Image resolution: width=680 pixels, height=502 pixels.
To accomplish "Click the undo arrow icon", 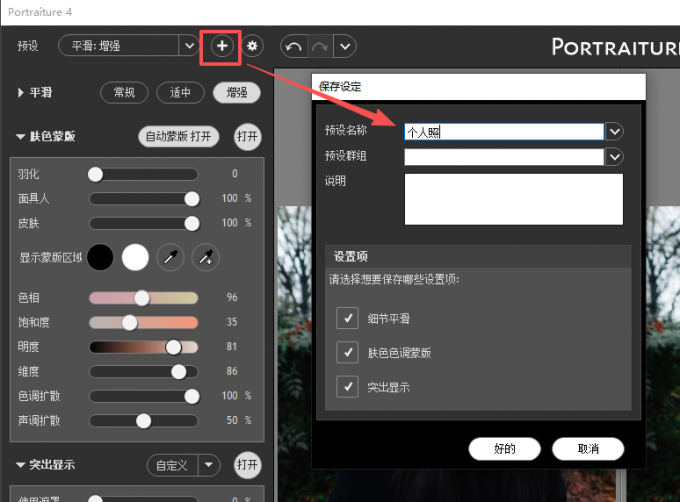I will pos(294,46).
